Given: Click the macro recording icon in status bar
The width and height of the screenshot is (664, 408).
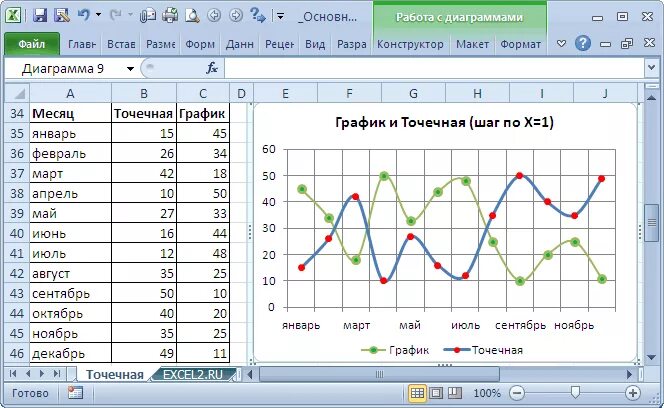Looking at the screenshot, I should click(x=75, y=393).
